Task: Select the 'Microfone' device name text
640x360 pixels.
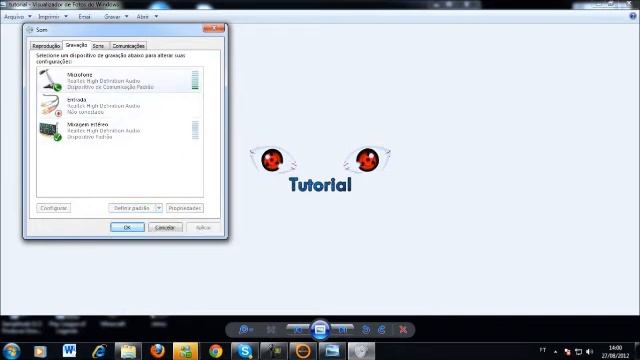Action: coord(80,75)
